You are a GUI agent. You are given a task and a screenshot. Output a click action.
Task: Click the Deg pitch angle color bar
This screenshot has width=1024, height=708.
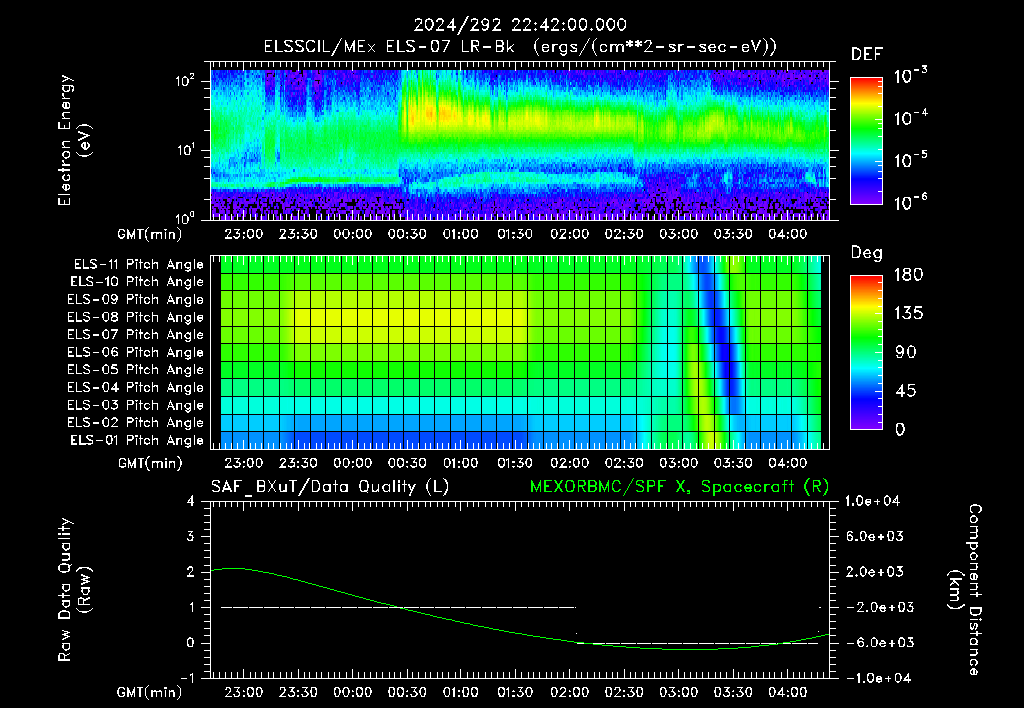(x=866, y=352)
